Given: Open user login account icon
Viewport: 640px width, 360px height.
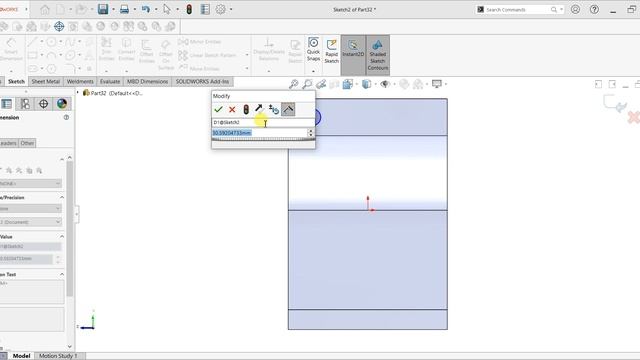Looking at the screenshot, I should (576, 9).
